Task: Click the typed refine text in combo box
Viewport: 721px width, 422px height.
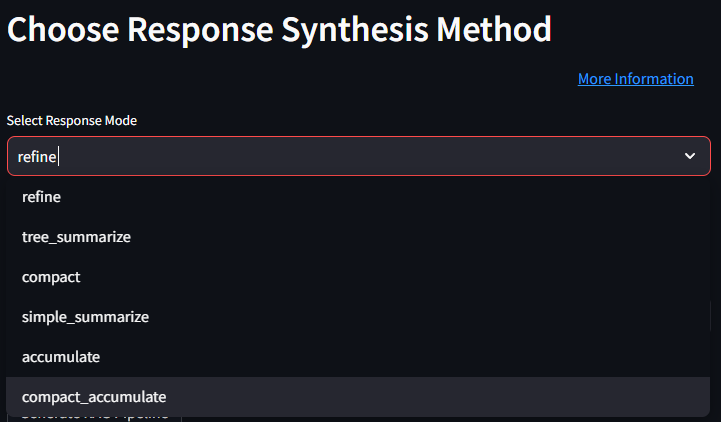Action: pyautogui.click(x=38, y=156)
